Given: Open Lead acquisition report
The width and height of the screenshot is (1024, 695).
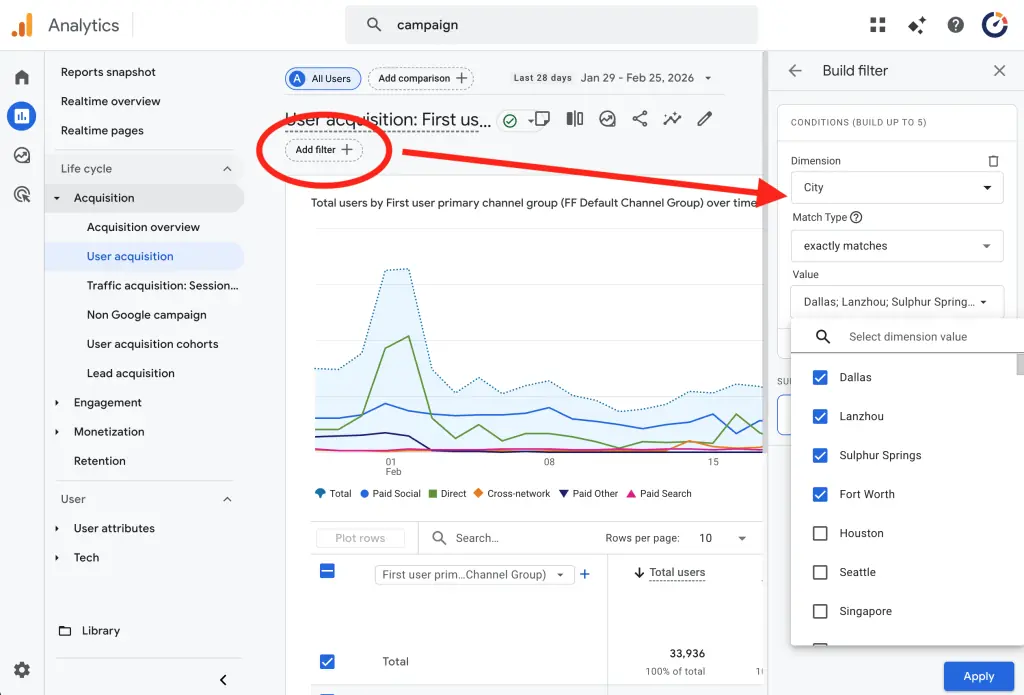Looking at the screenshot, I should coord(131,374).
